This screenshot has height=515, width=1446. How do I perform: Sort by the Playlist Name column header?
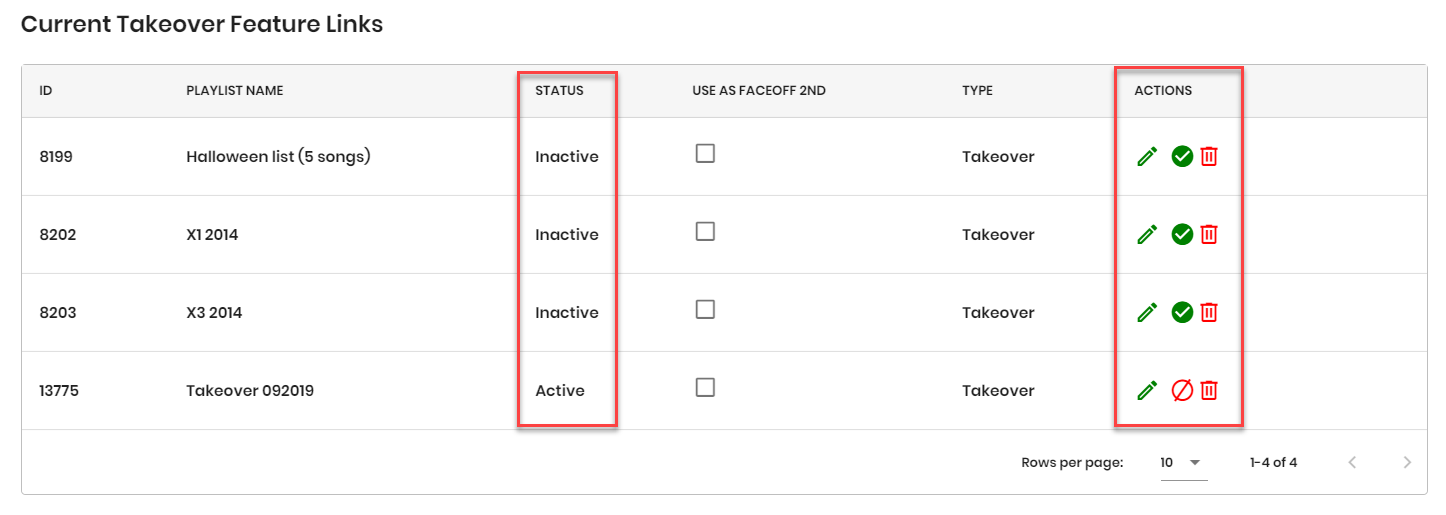click(x=234, y=91)
